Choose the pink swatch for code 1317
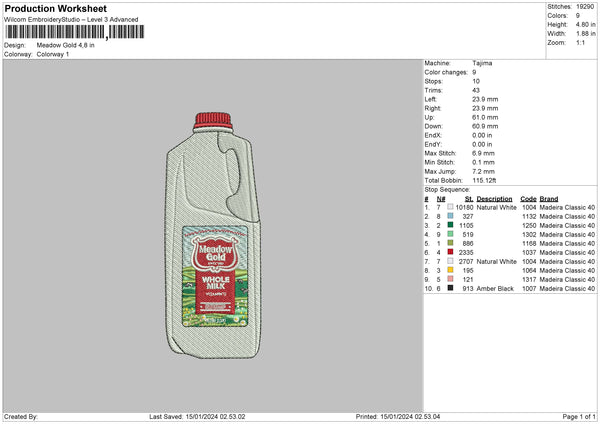600x424 pixels. click(x=450, y=279)
